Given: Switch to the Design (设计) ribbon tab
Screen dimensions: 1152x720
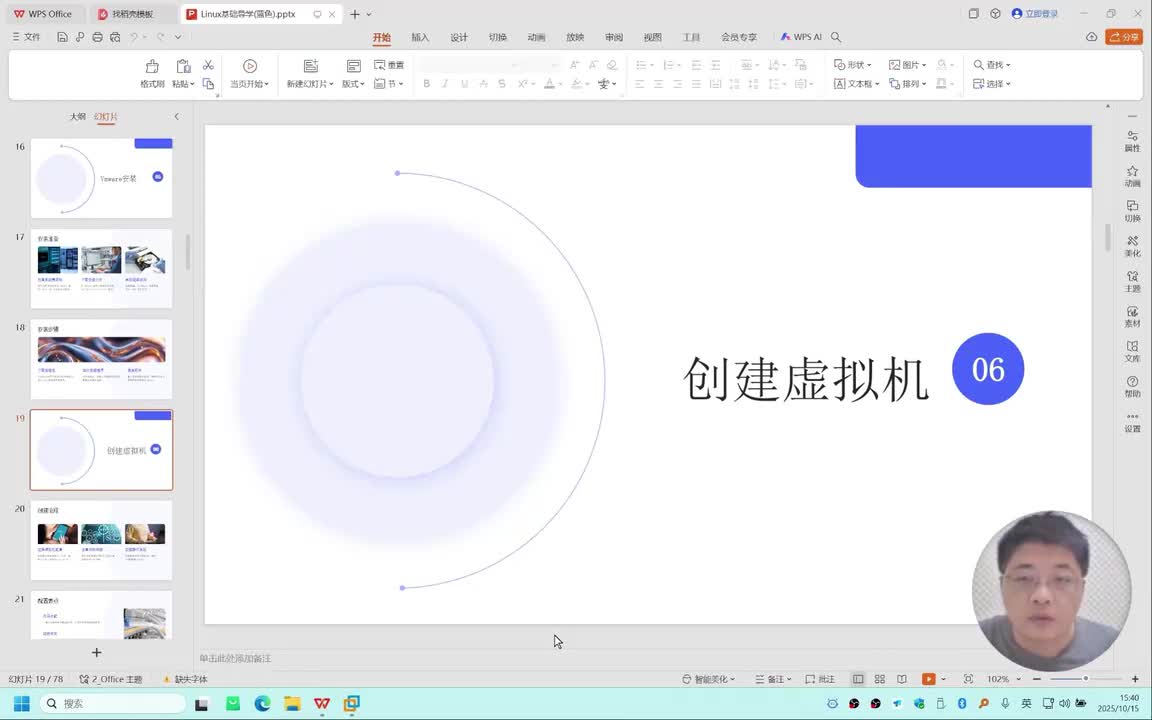Looking at the screenshot, I should point(459,37).
